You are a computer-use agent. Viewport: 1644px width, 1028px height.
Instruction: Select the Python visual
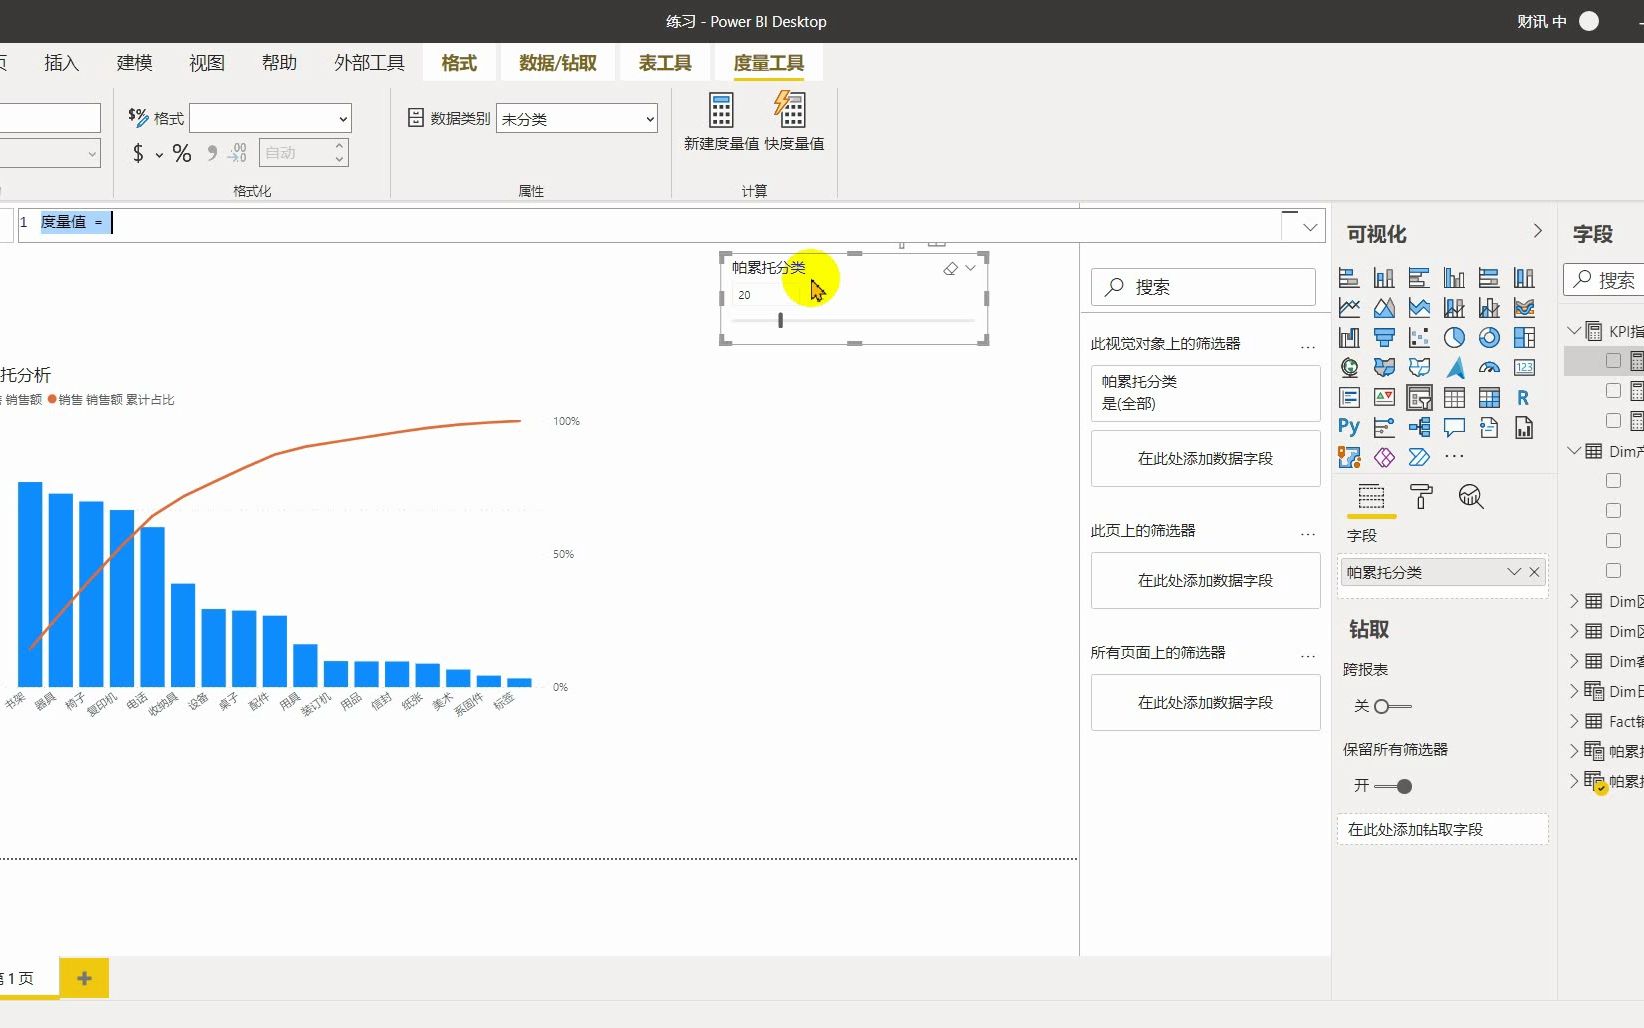[x=1348, y=426]
